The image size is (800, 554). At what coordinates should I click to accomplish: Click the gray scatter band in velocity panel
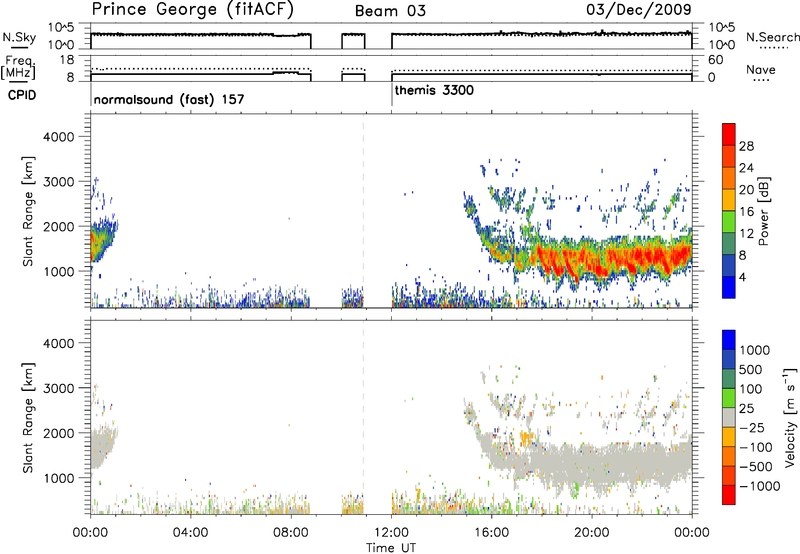(612, 464)
